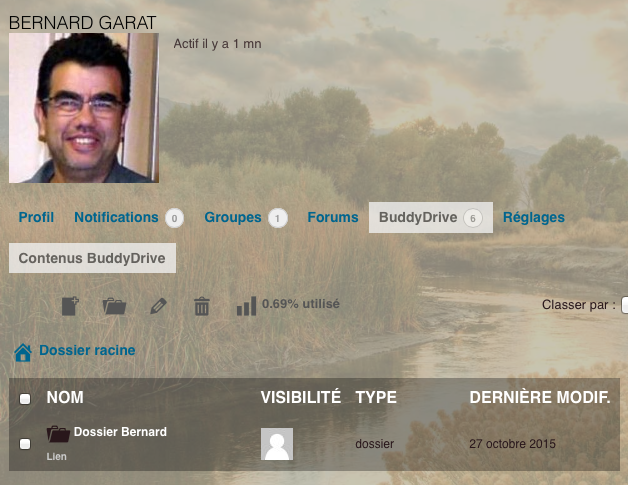Image resolution: width=628 pixels, height=485 pixels.
Task: Click the pencil edit icon
Action: 159,306
